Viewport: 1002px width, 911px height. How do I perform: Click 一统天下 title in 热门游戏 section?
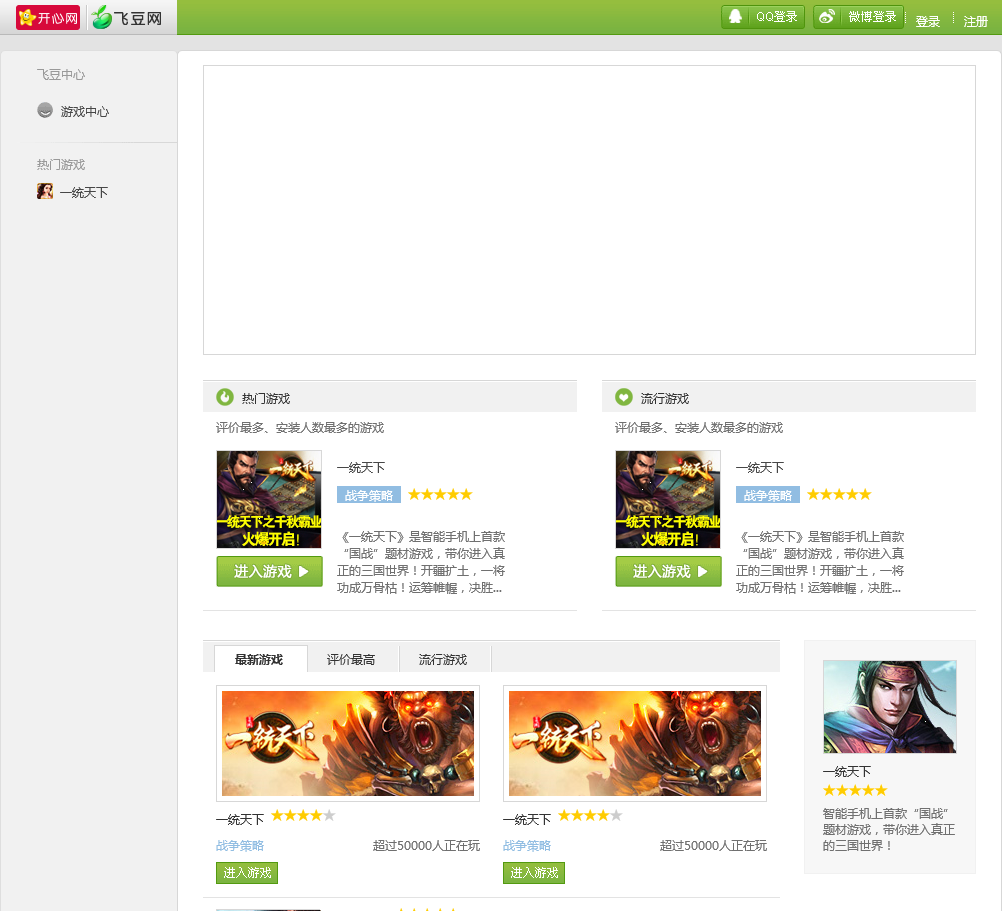(361, 468)
